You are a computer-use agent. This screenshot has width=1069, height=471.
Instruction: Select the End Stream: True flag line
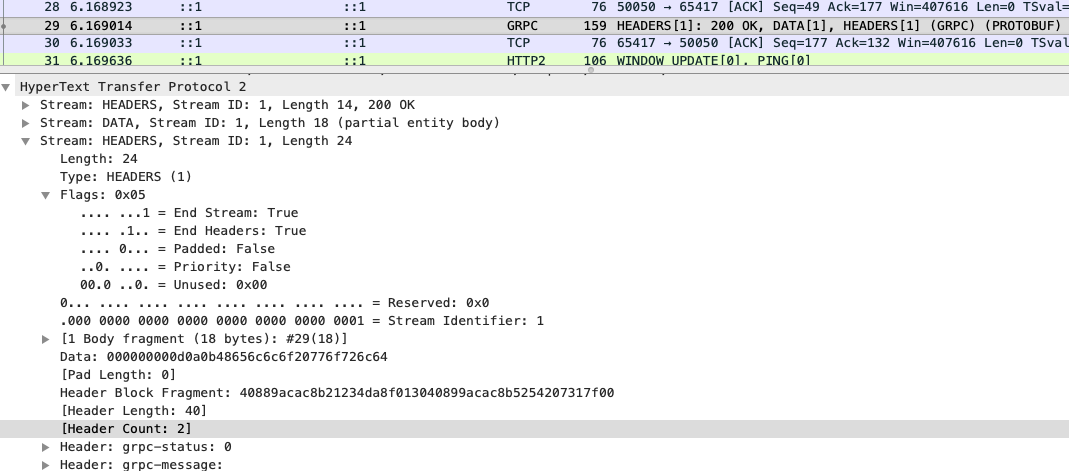(189, 213)
